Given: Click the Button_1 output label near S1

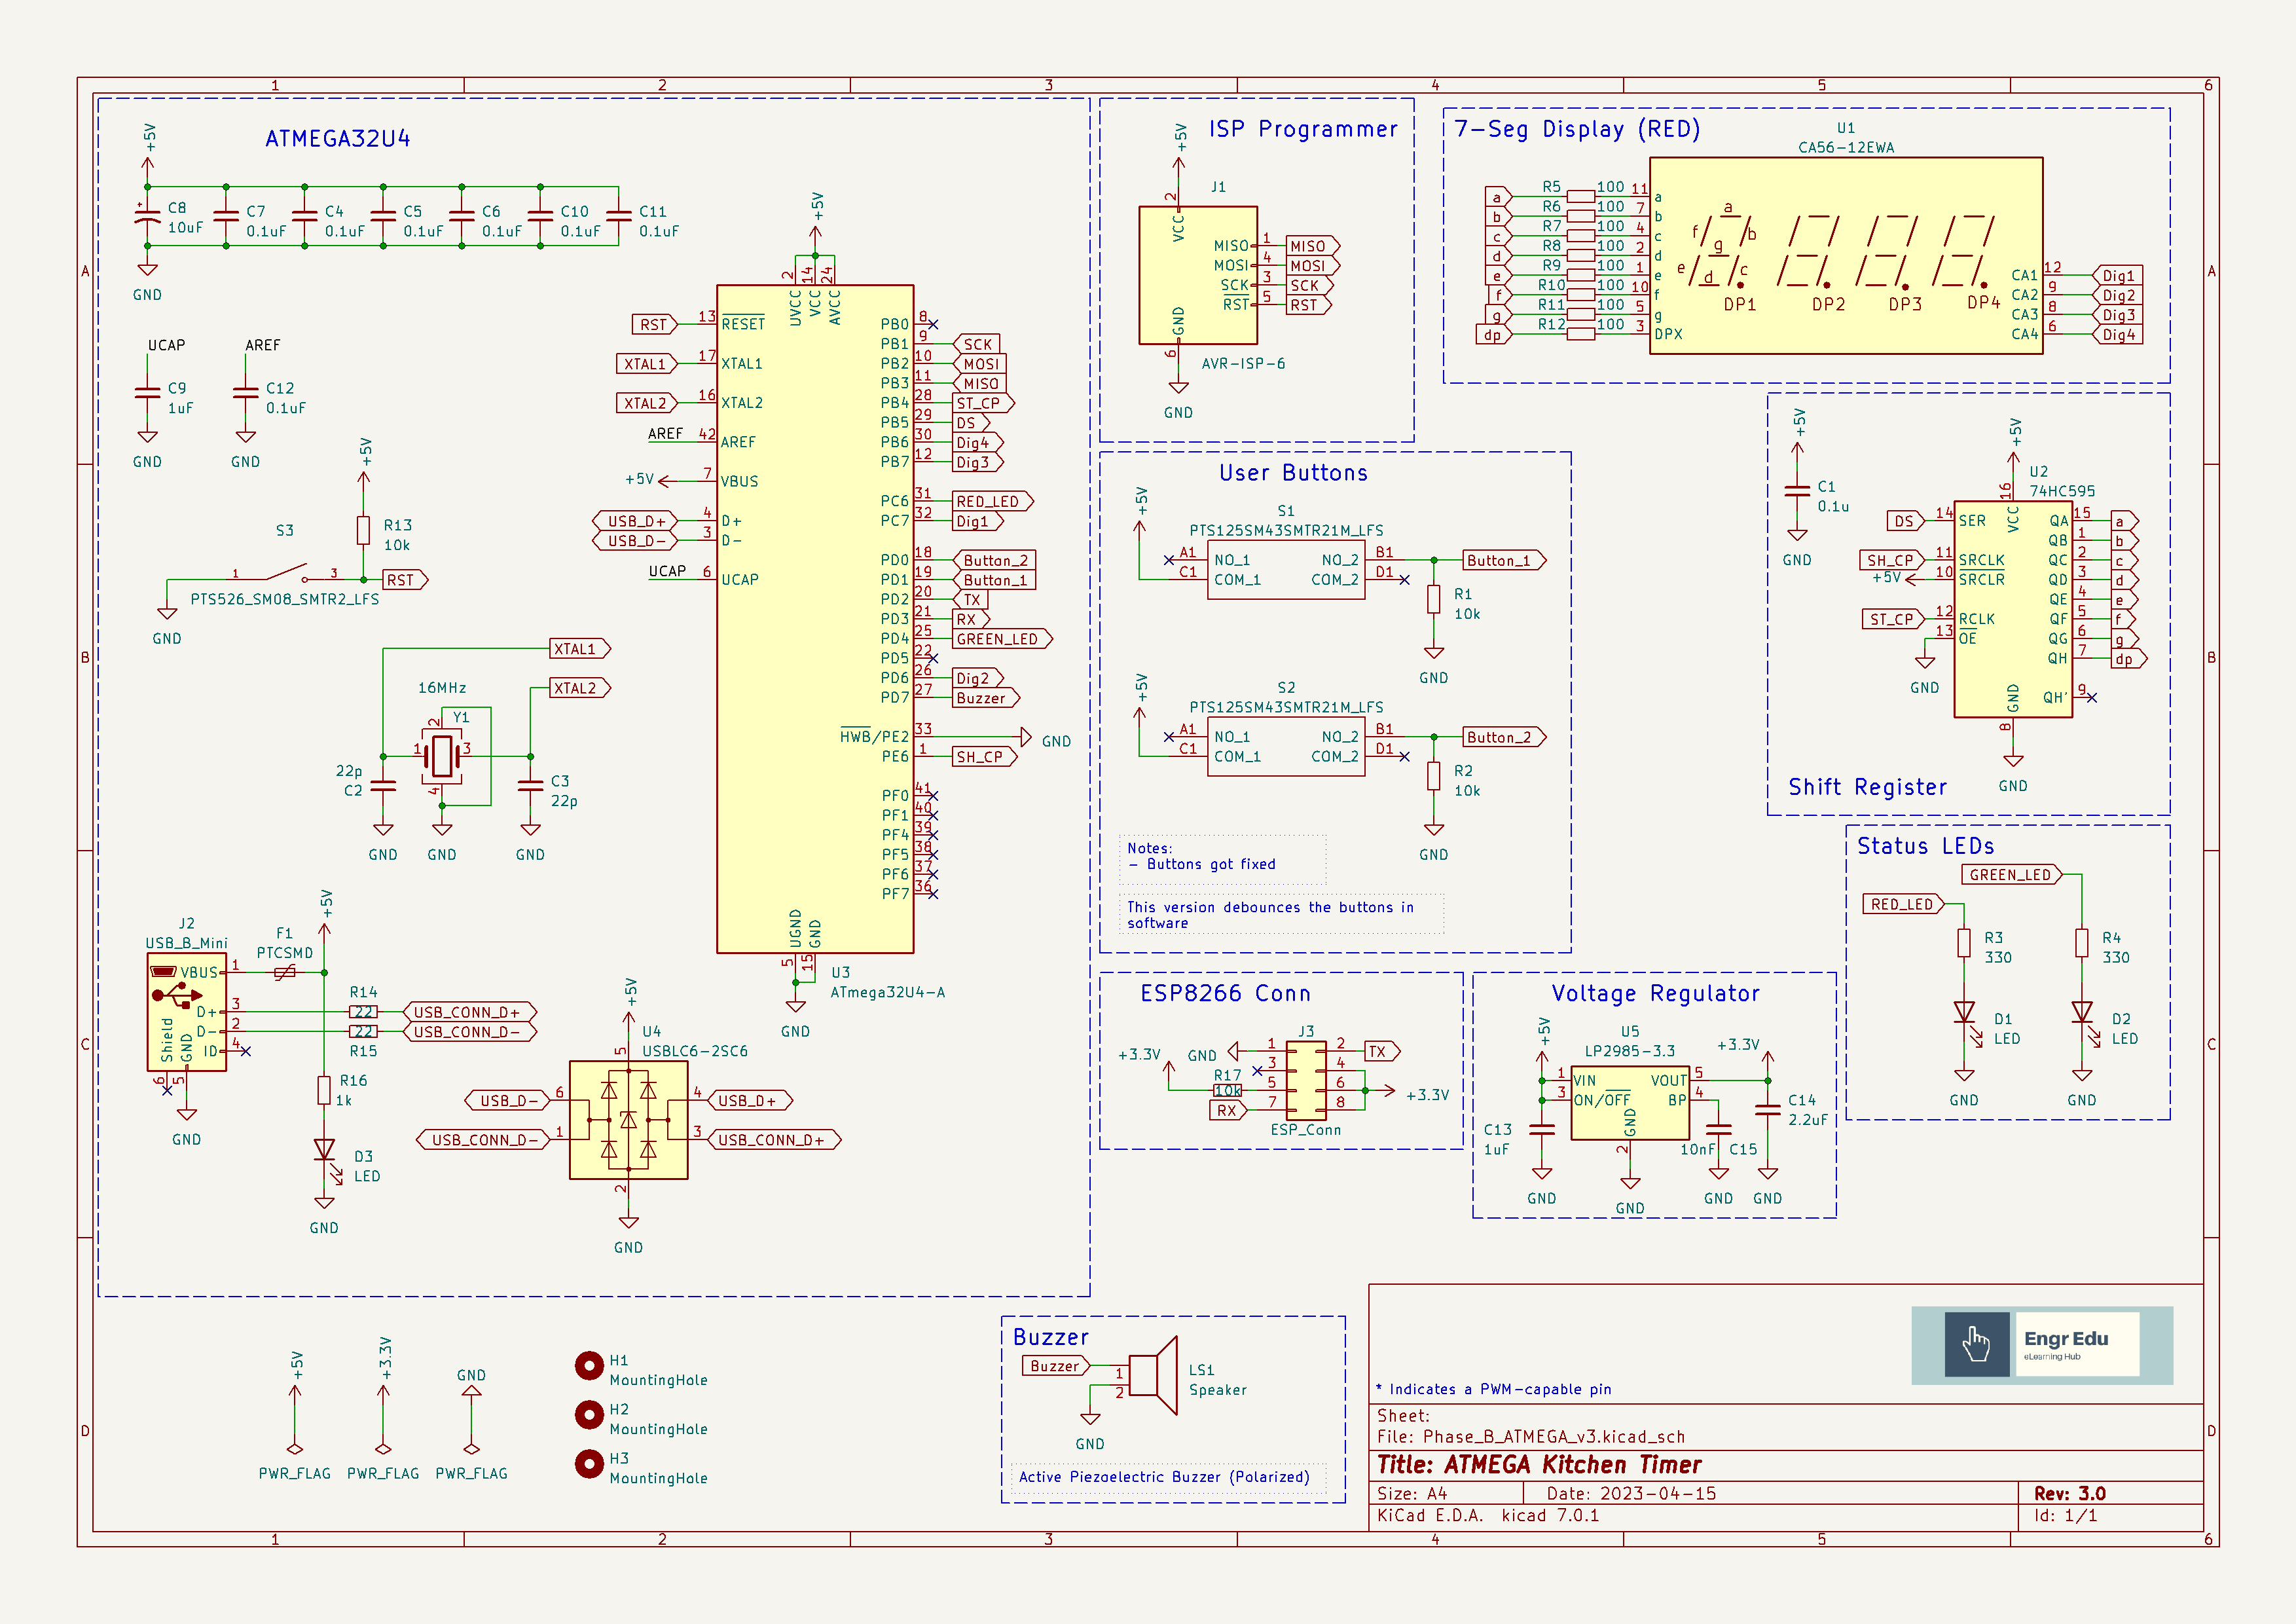Looking at the screenshot, I should point(1502,561).
